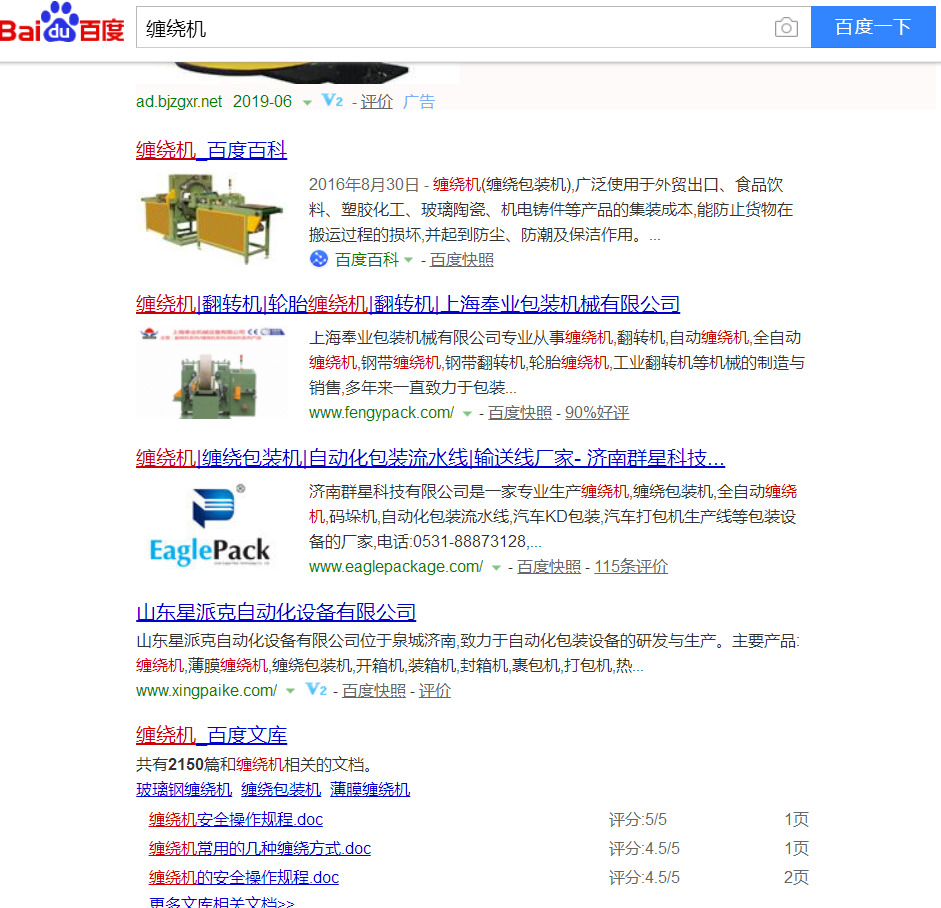Click the 百度一下 search button
941x908 pixels.
tap(873, 27)
